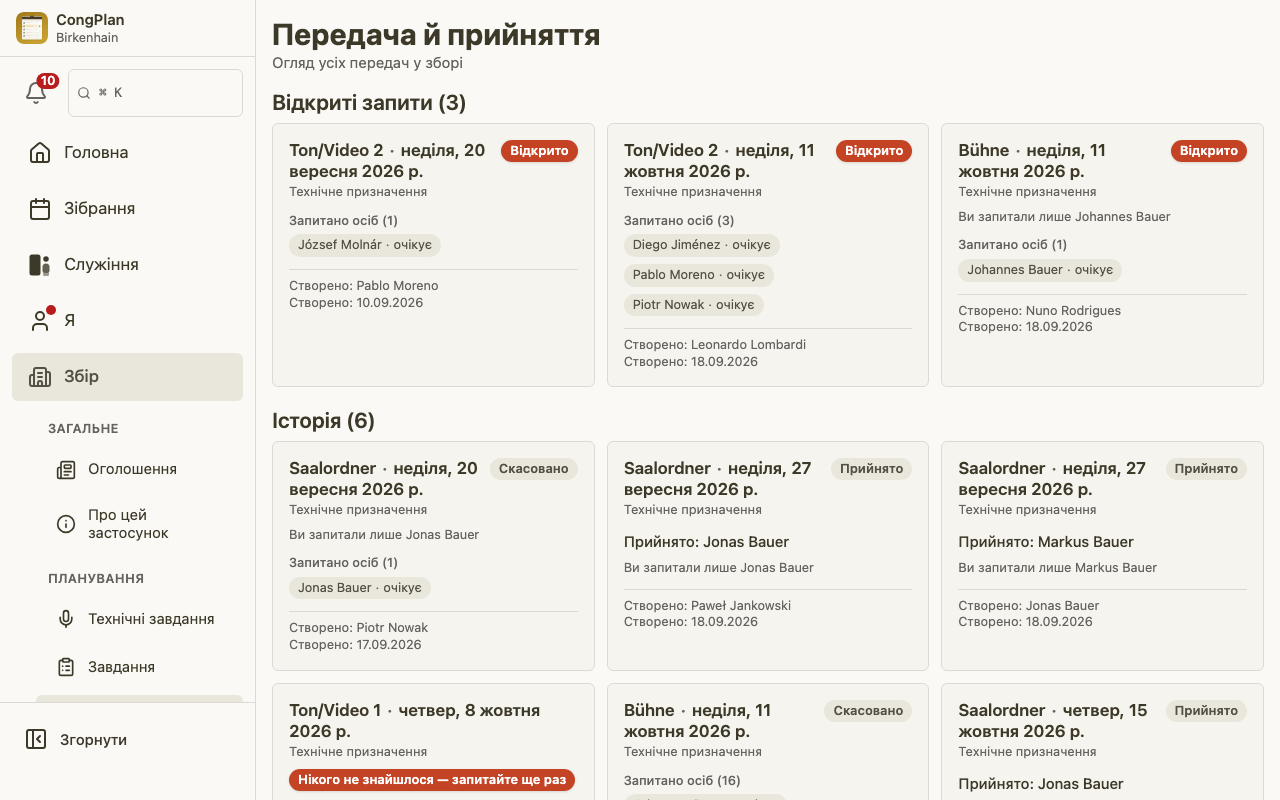This screenshot has width=1280, height=800.
Task: Focus the search field in sidebar
Action: coord(155,93)
